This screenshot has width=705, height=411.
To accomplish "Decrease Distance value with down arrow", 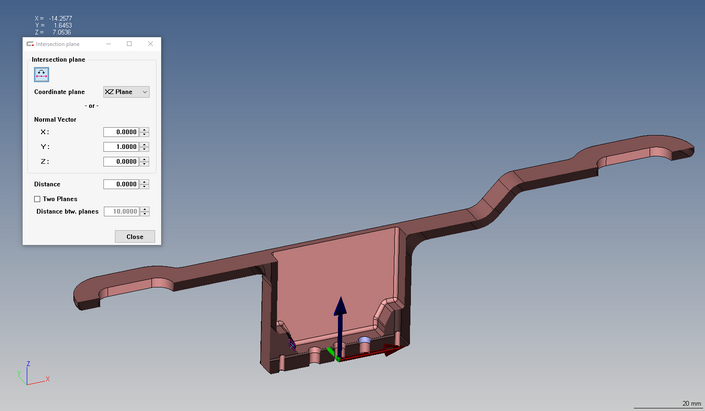I will pos(144,187).
